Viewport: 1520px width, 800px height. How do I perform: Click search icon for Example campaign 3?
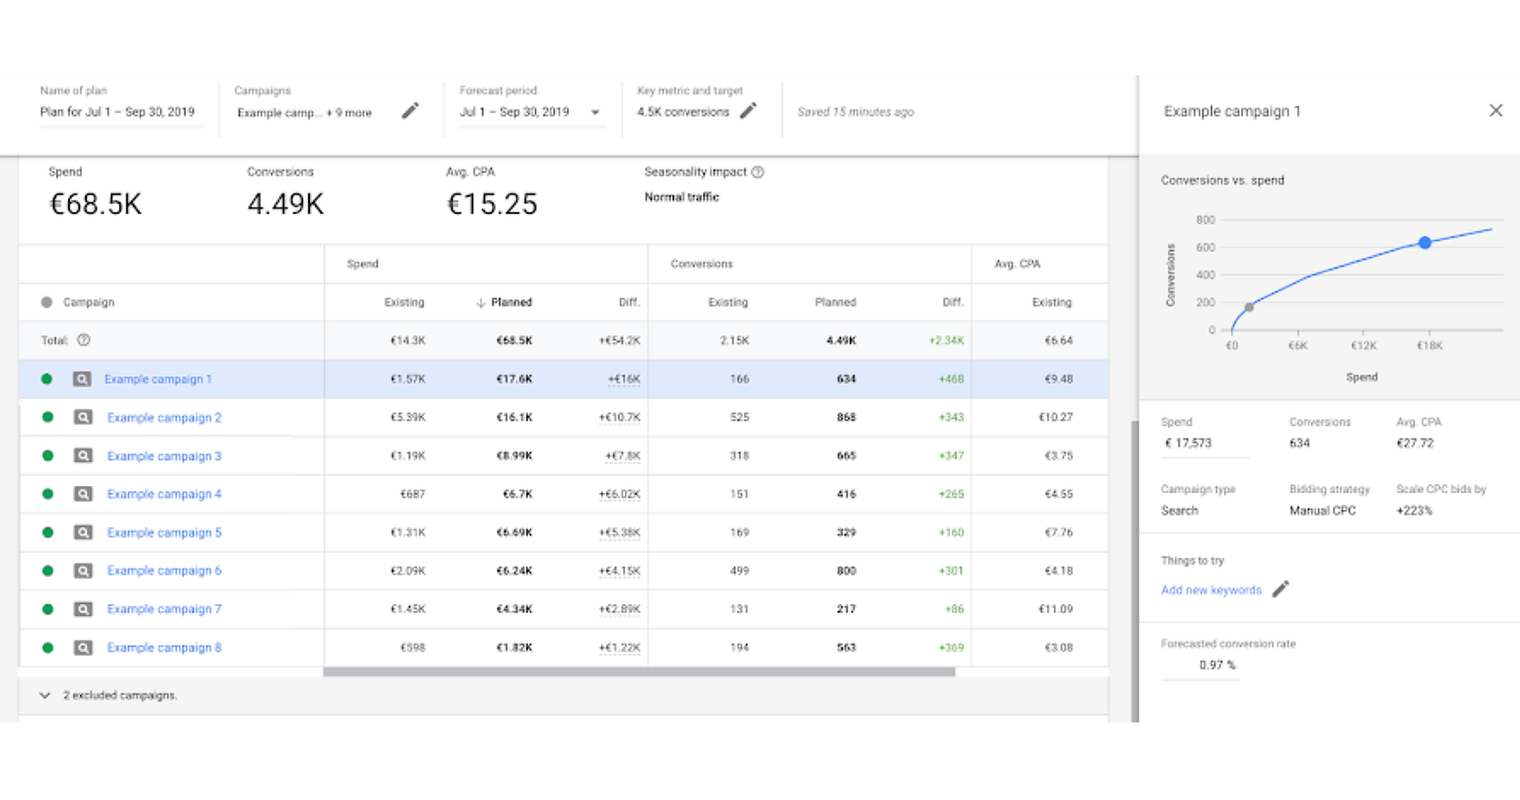(x=83, y=456)
